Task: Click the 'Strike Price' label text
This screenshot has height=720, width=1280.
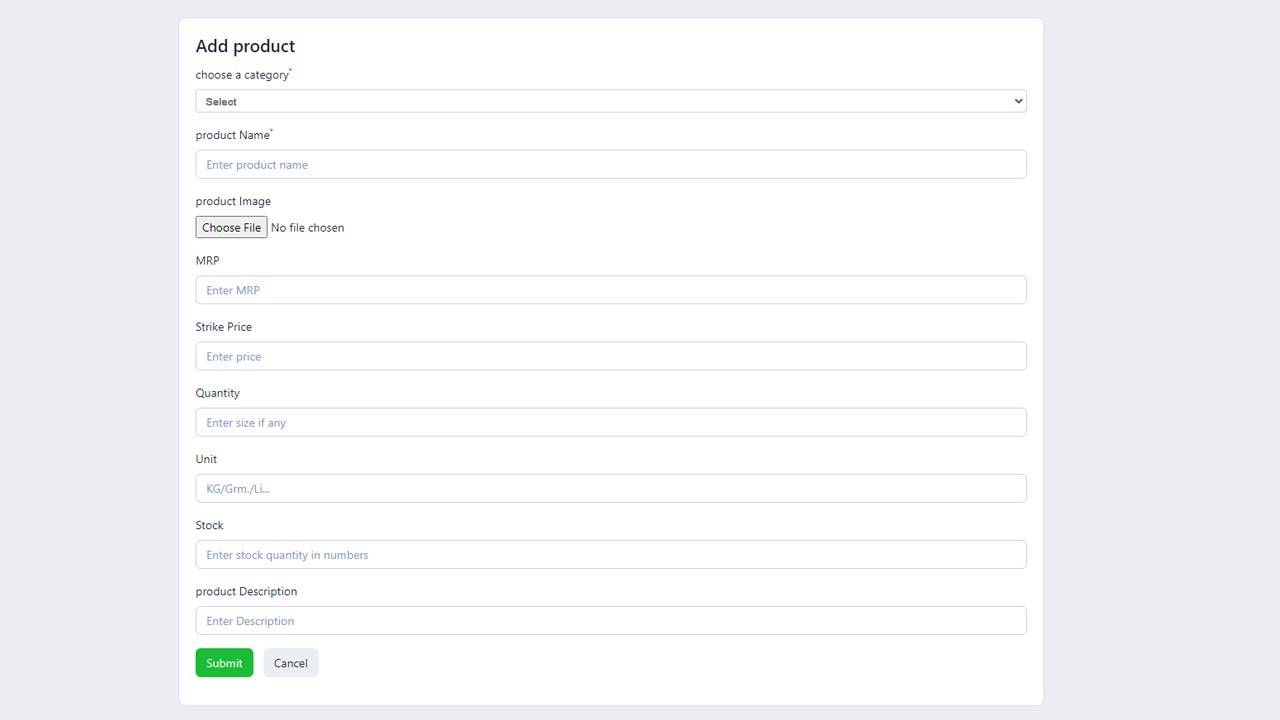Action: (x=224, y=327)
